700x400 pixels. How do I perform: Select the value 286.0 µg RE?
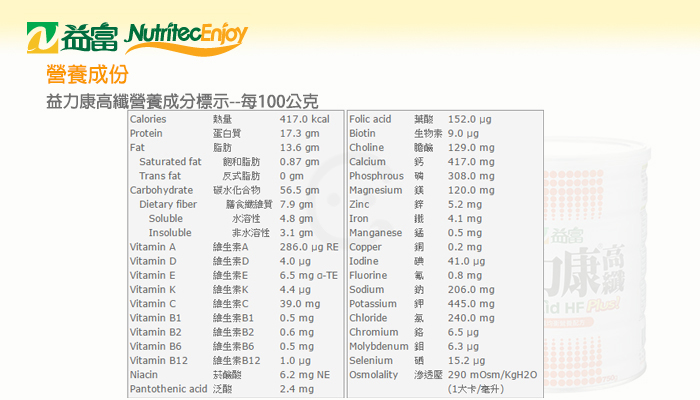coord(309,247)
